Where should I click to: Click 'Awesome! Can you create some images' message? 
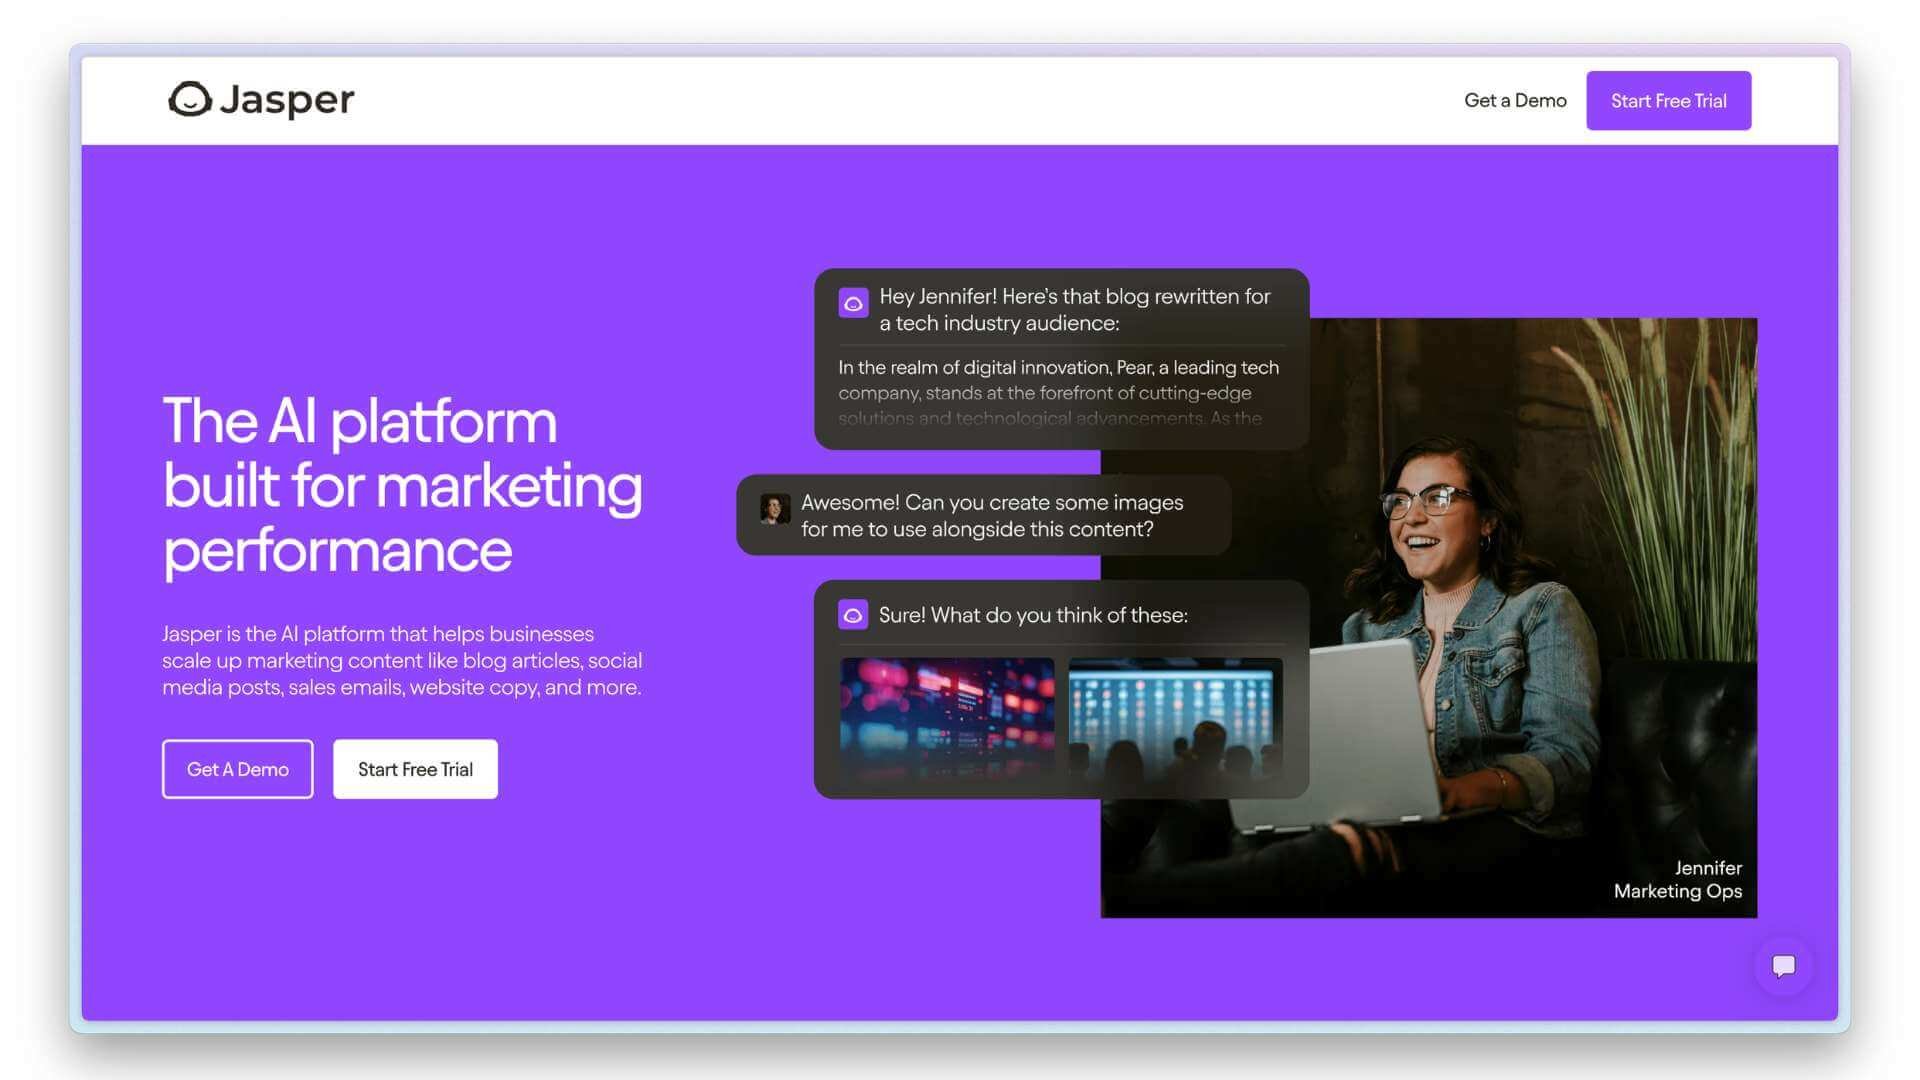pyautogui.click(x=991, y=515)
